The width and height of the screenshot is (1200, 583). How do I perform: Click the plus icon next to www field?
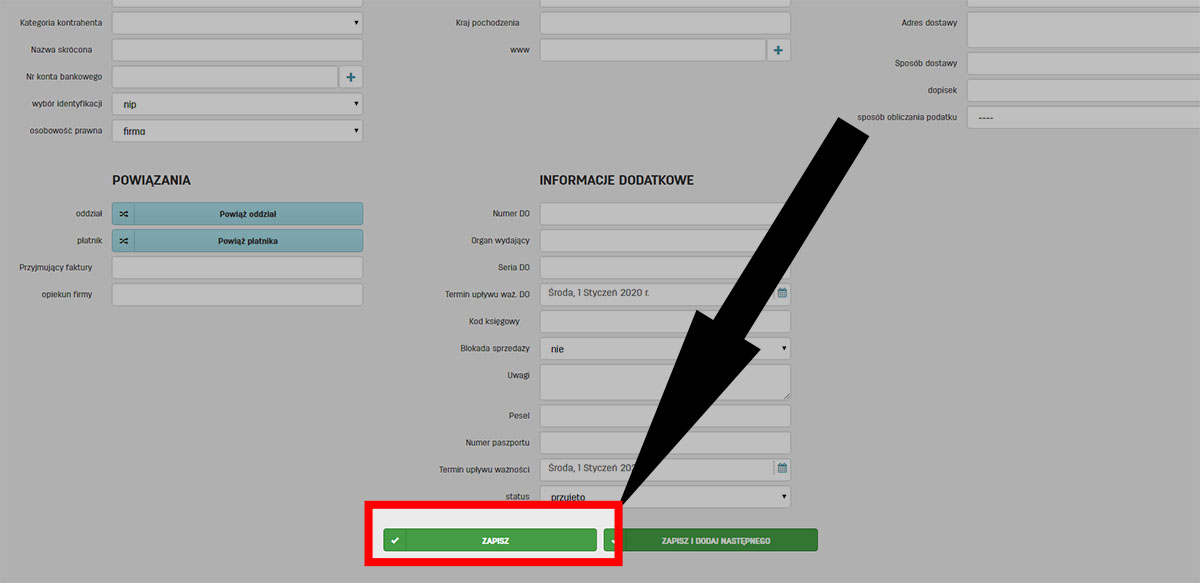pos(778,50)
